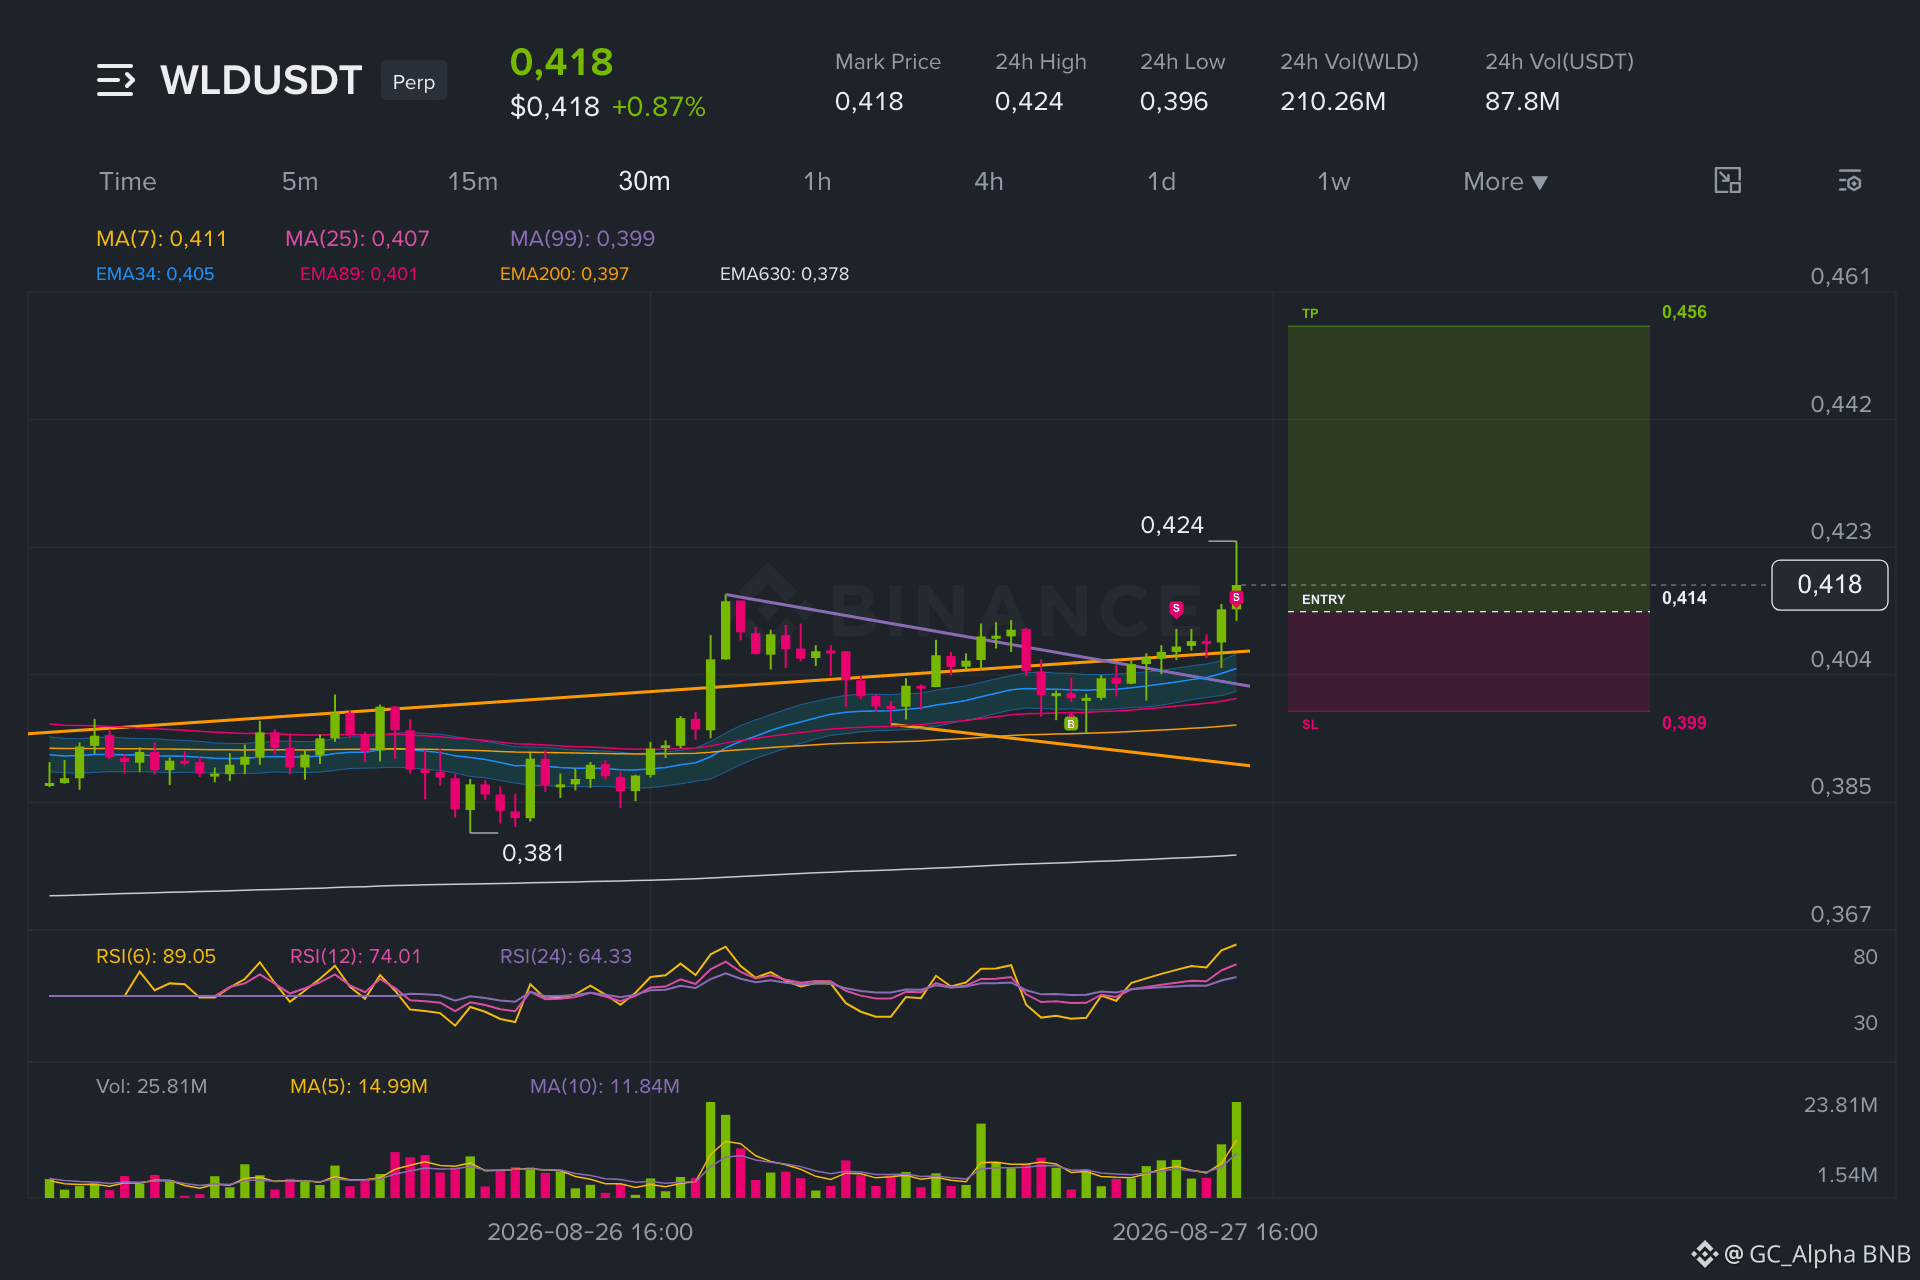Click the 24h Vol(WLD) value 210.26M

pyautogui.click(x=1333, y=101)
